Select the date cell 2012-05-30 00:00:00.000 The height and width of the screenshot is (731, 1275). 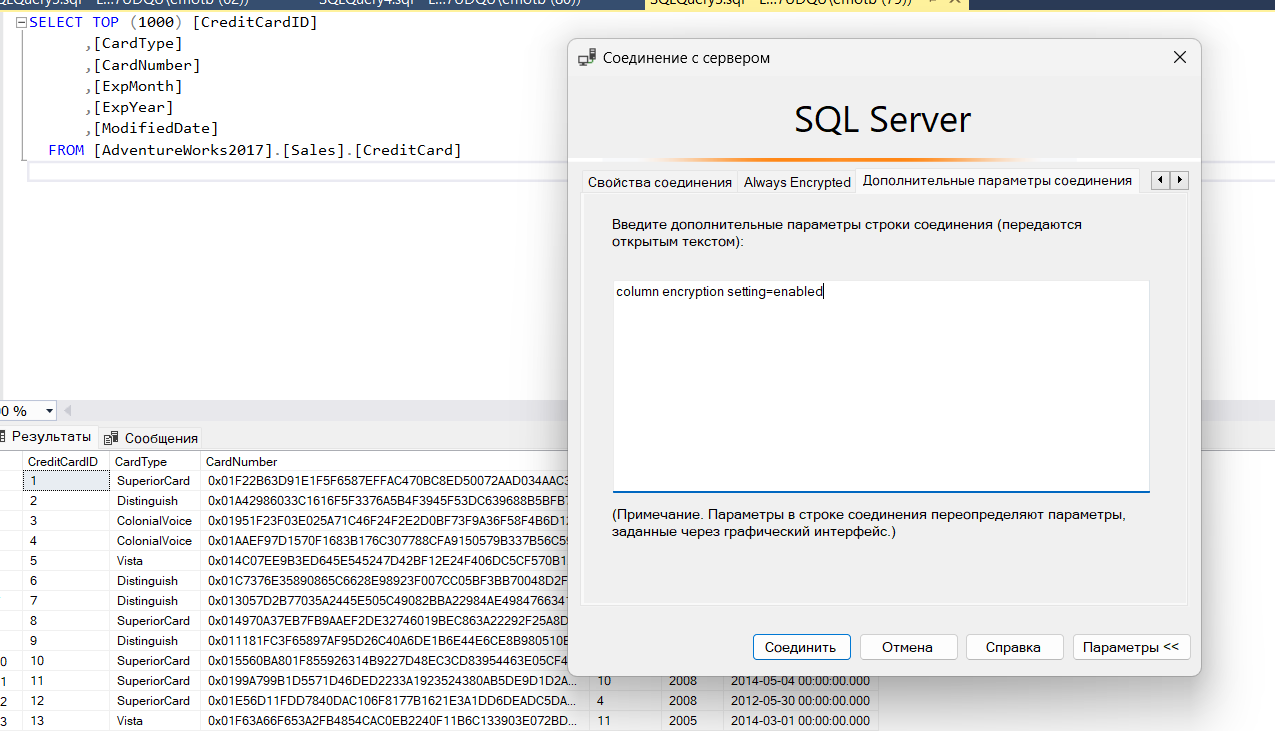pyautogui.click(x=801, y=701)
